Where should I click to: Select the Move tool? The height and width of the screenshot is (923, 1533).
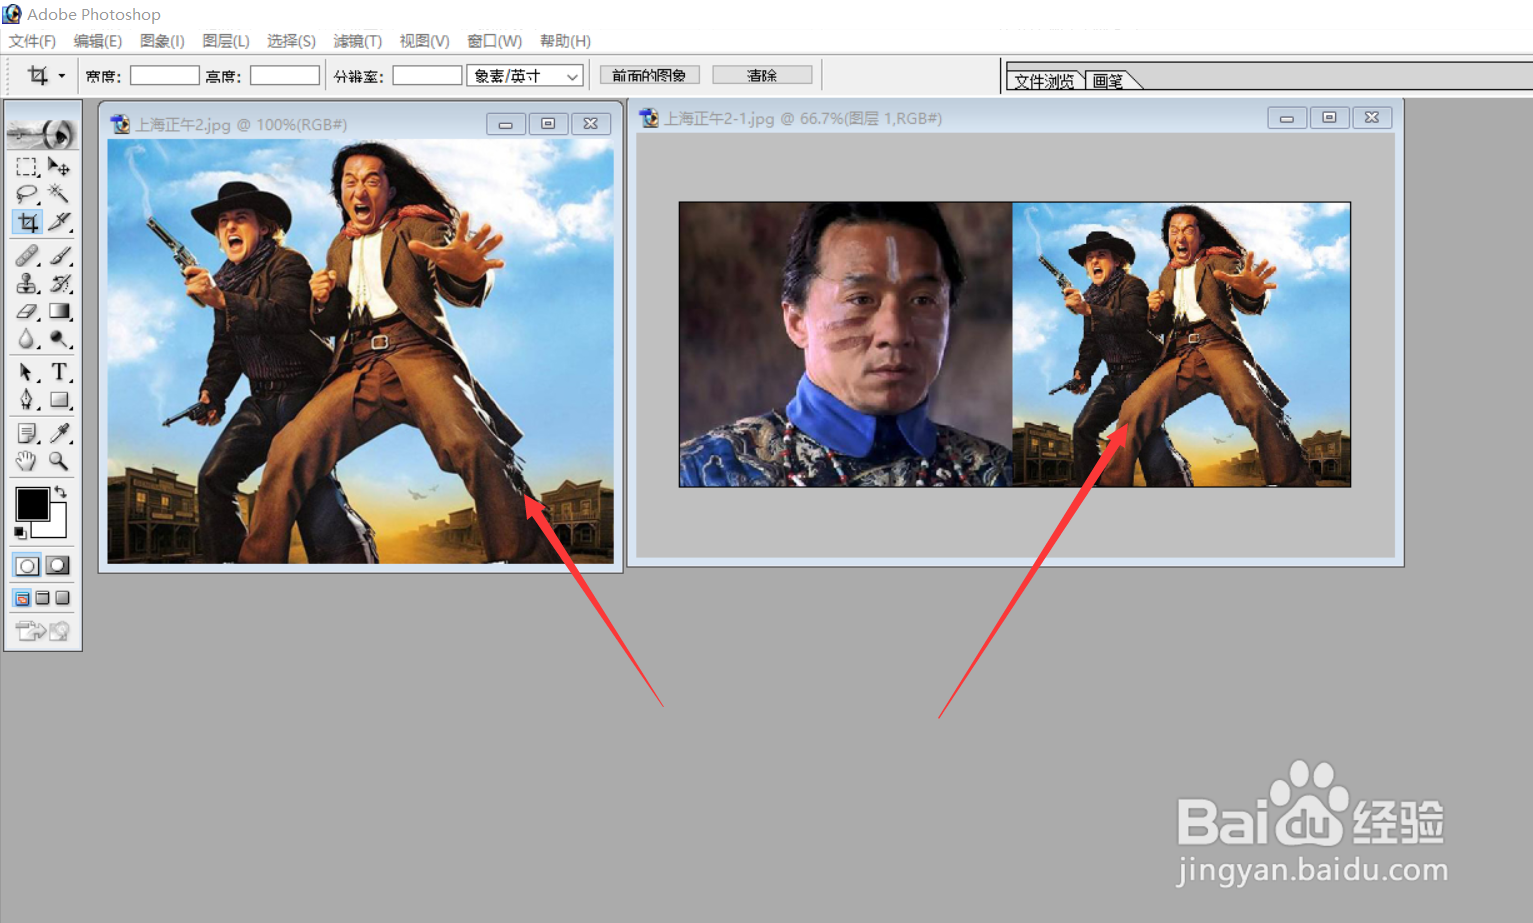pos(59,167)
